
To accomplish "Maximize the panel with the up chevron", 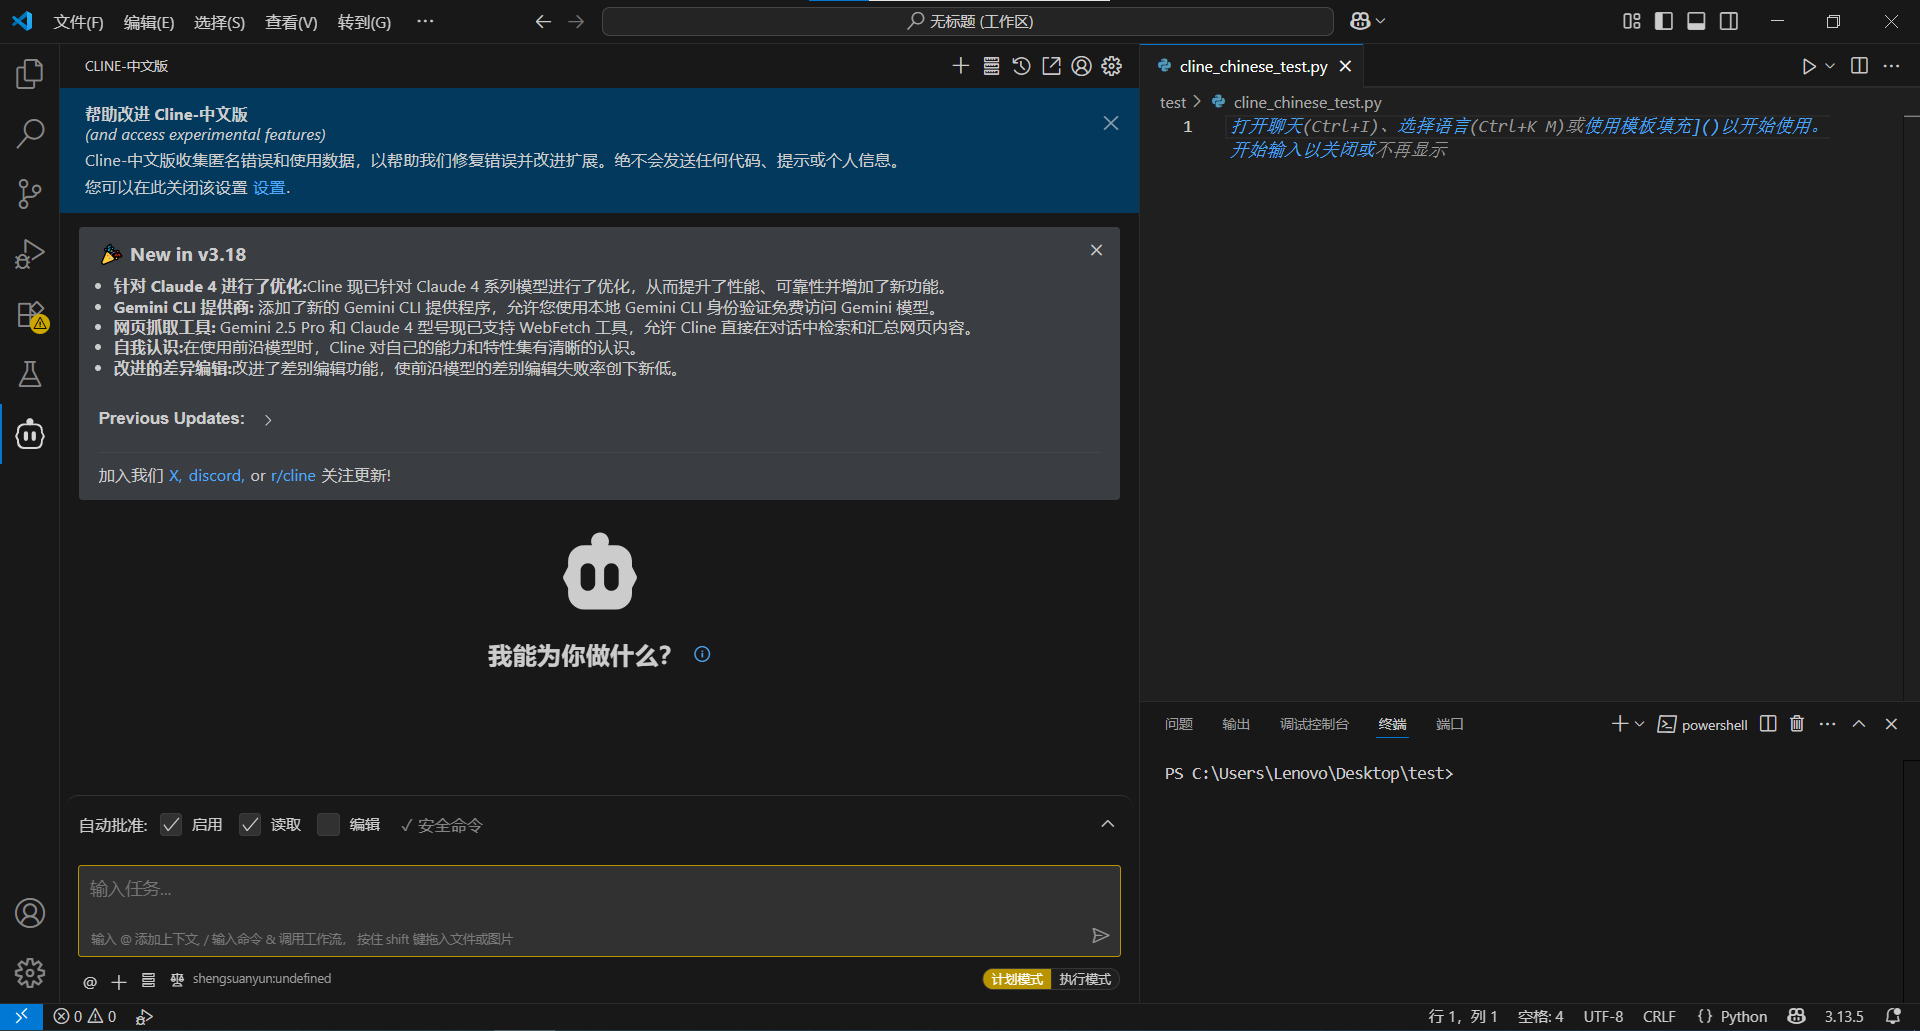I will point(1859,724).
